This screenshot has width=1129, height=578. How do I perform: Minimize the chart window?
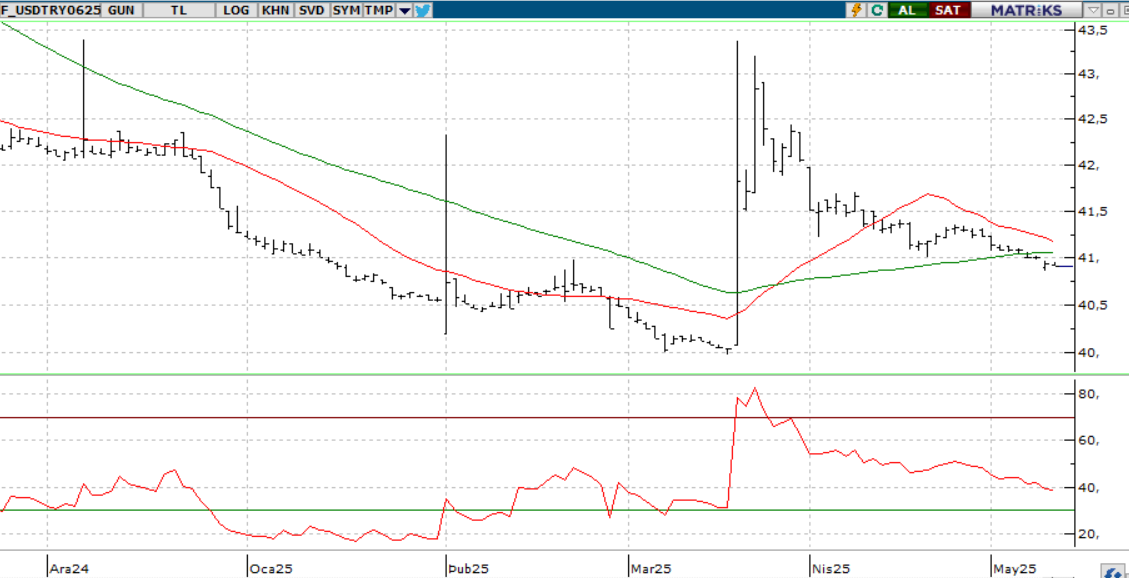click(x=1110, y=11)
